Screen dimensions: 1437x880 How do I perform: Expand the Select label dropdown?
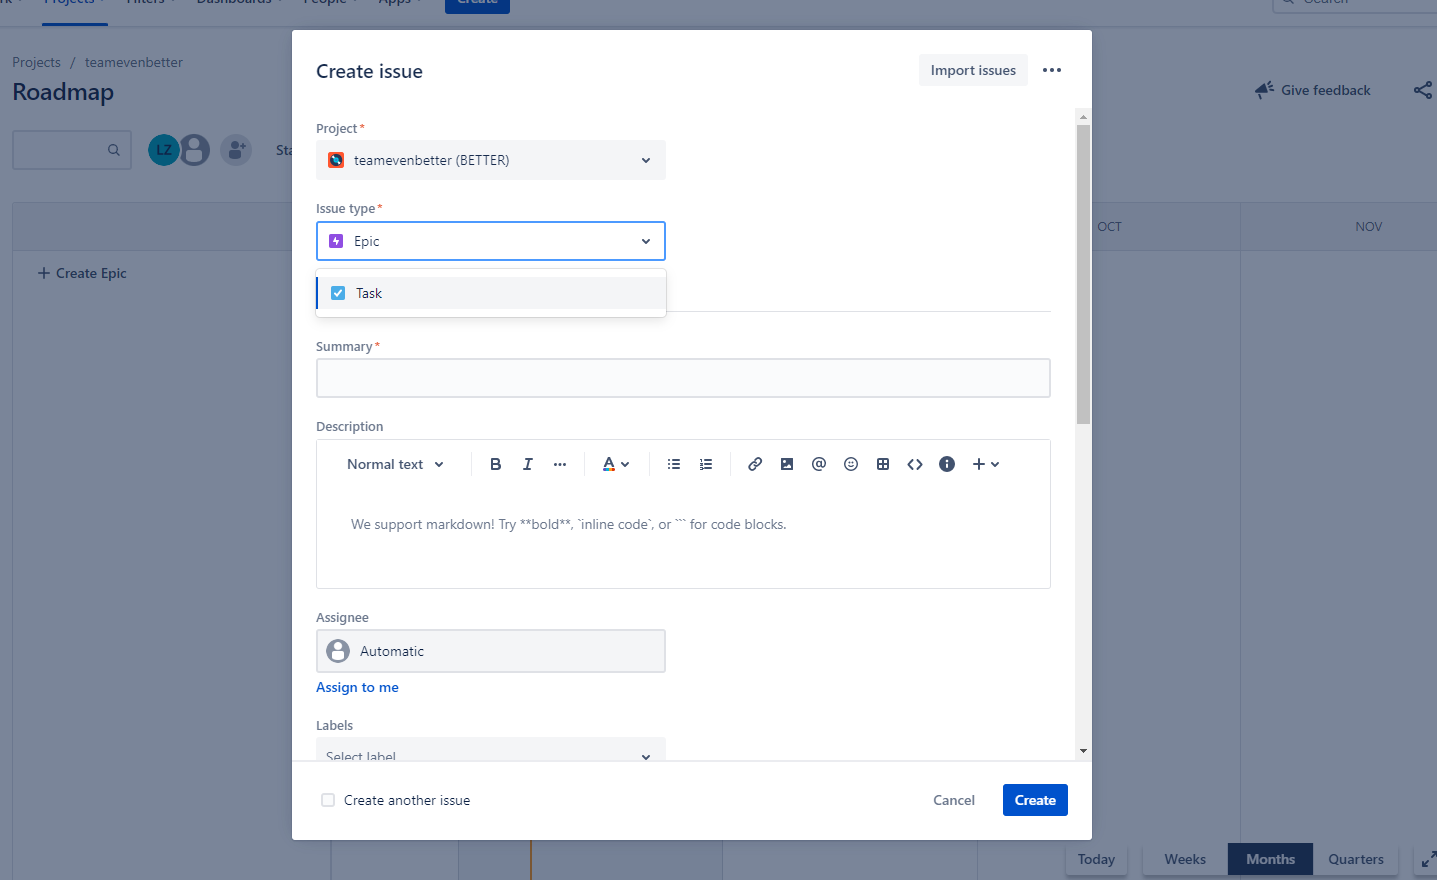[491, 751]
